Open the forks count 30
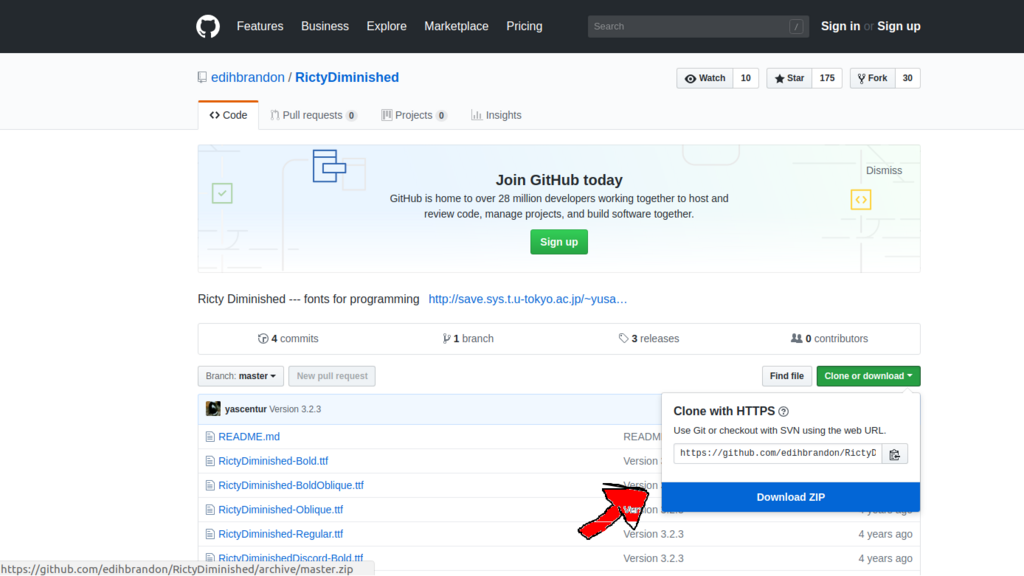 pyautogui.click(x=908, y=78)
